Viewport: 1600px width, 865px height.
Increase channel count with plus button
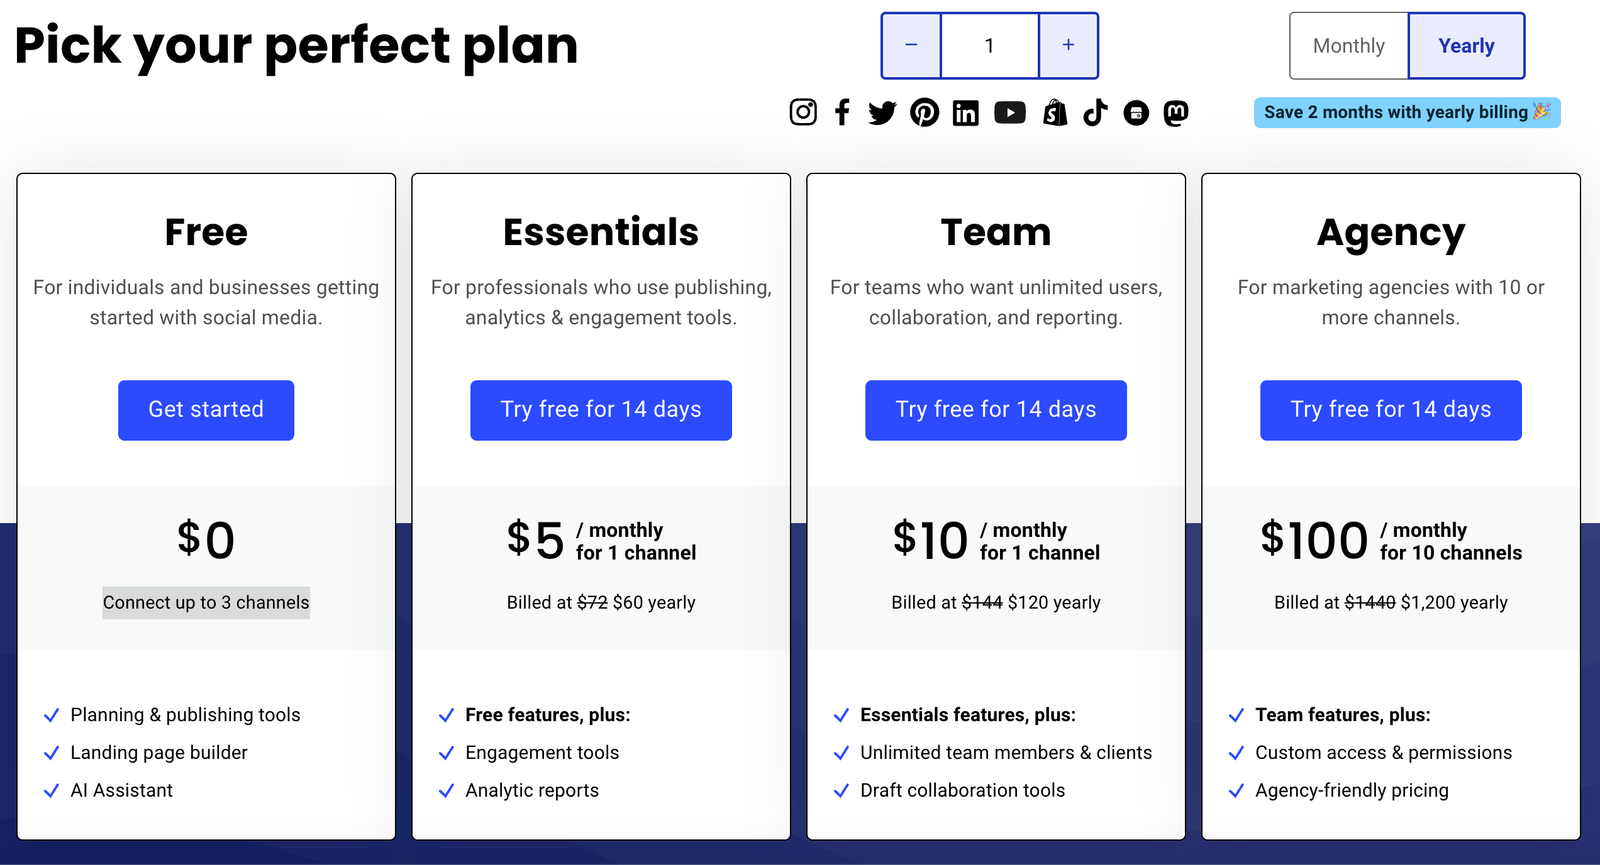click(1068, 46)
